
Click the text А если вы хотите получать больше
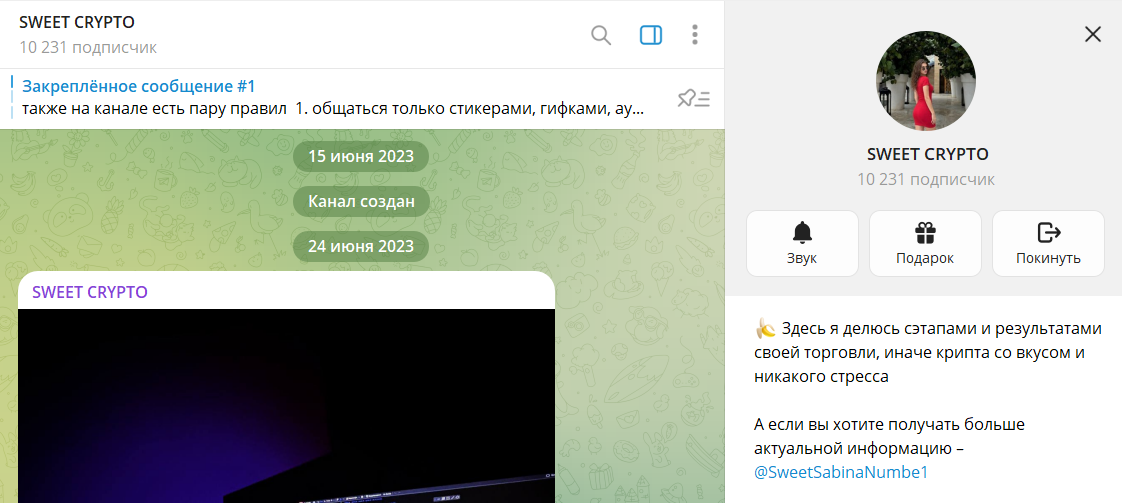coord(889,424)
